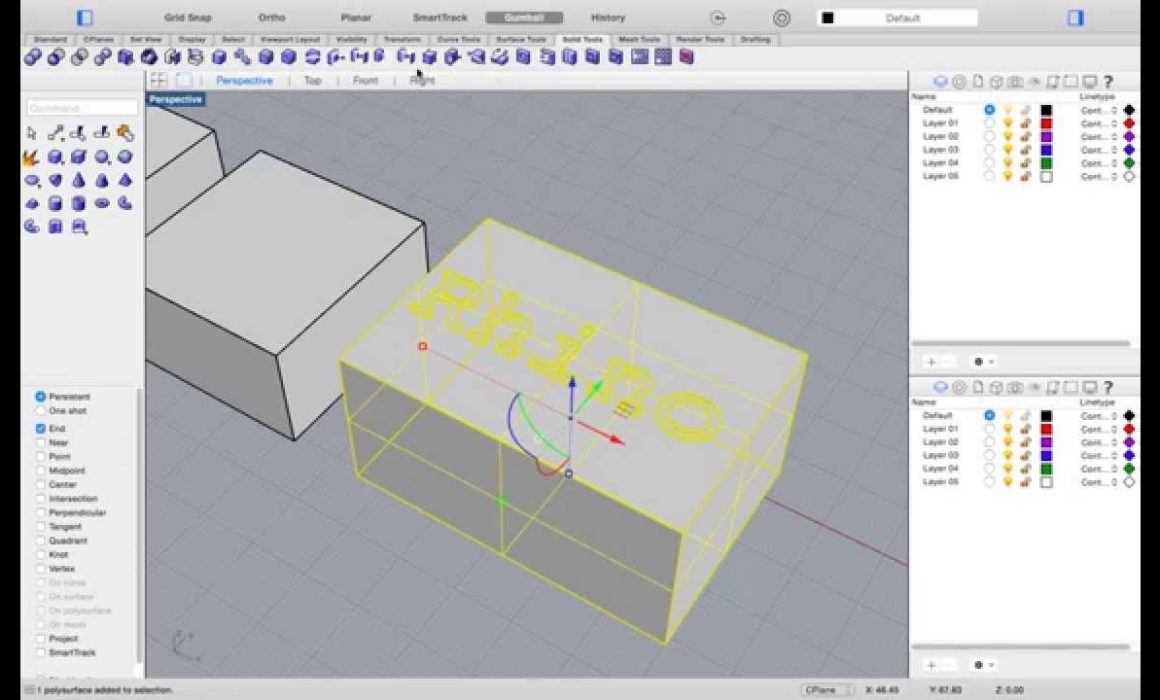Toggle Ortho mode in top bar

click(x=272, y=18)
